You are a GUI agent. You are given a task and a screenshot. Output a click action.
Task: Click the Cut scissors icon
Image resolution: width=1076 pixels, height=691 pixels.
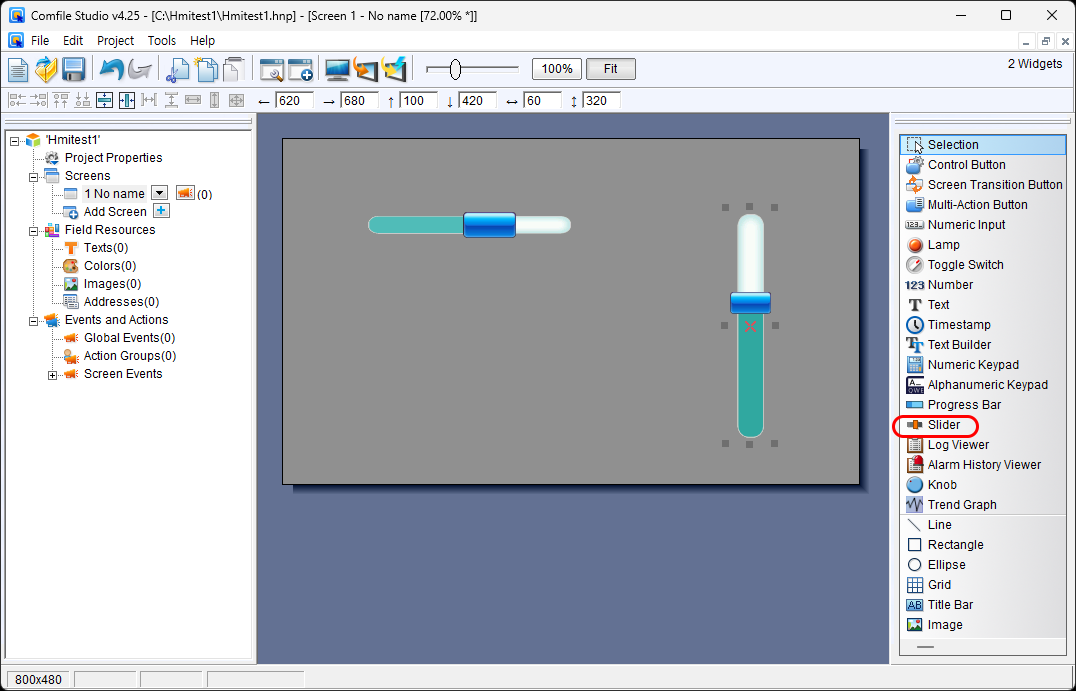178,69
